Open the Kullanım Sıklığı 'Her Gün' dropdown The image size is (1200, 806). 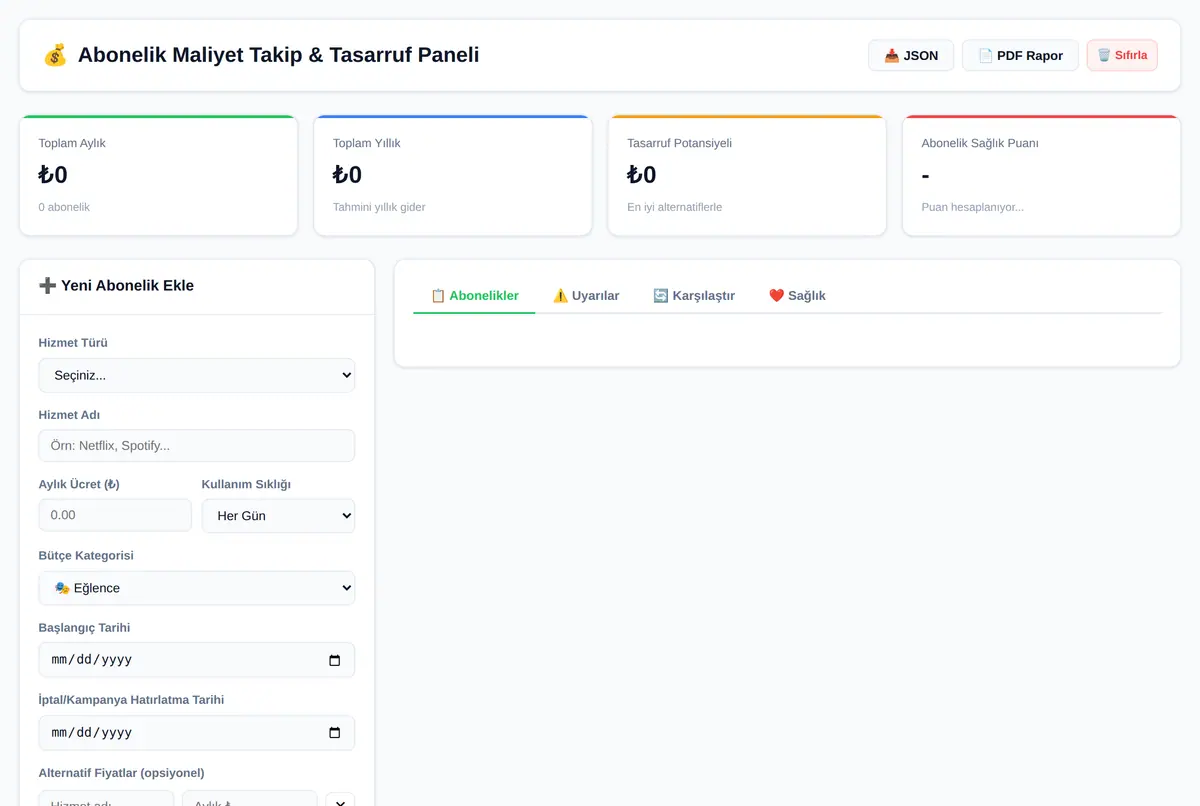point(278,516)
